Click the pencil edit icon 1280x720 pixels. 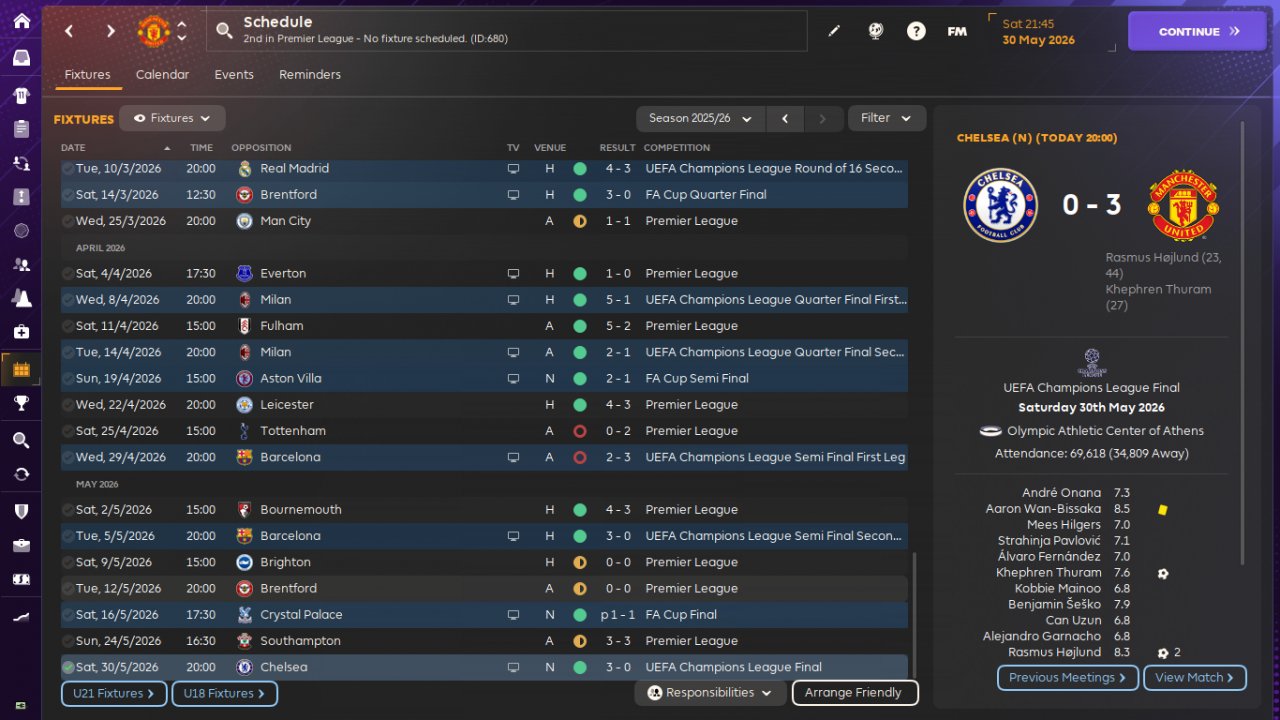[x=834, y=31]
